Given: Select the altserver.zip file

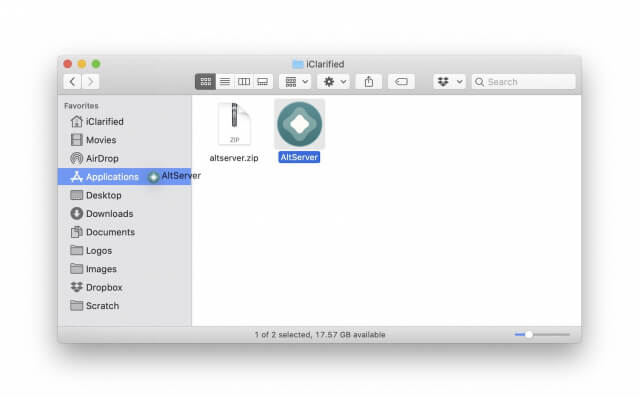Looking at the screenshot, I should click(234, 131).
